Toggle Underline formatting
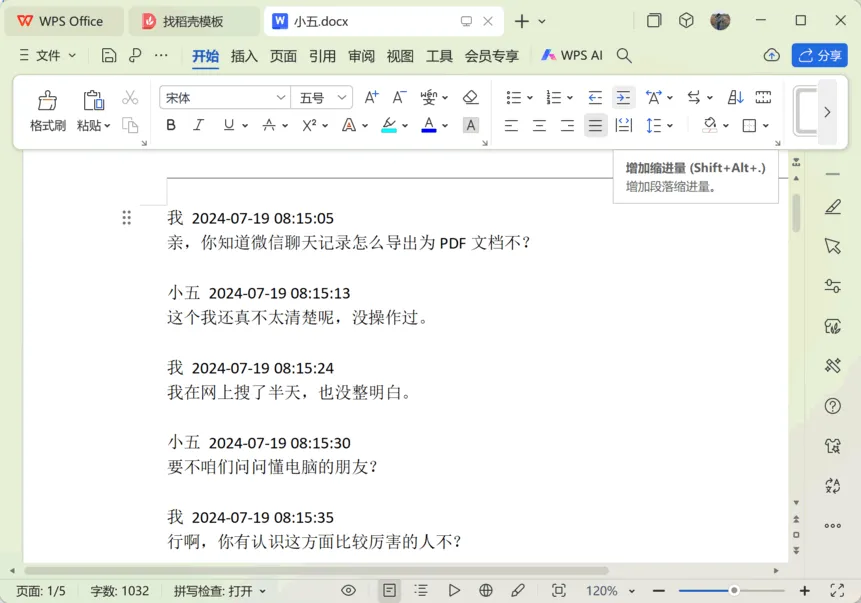 click(x=228, y=125)
